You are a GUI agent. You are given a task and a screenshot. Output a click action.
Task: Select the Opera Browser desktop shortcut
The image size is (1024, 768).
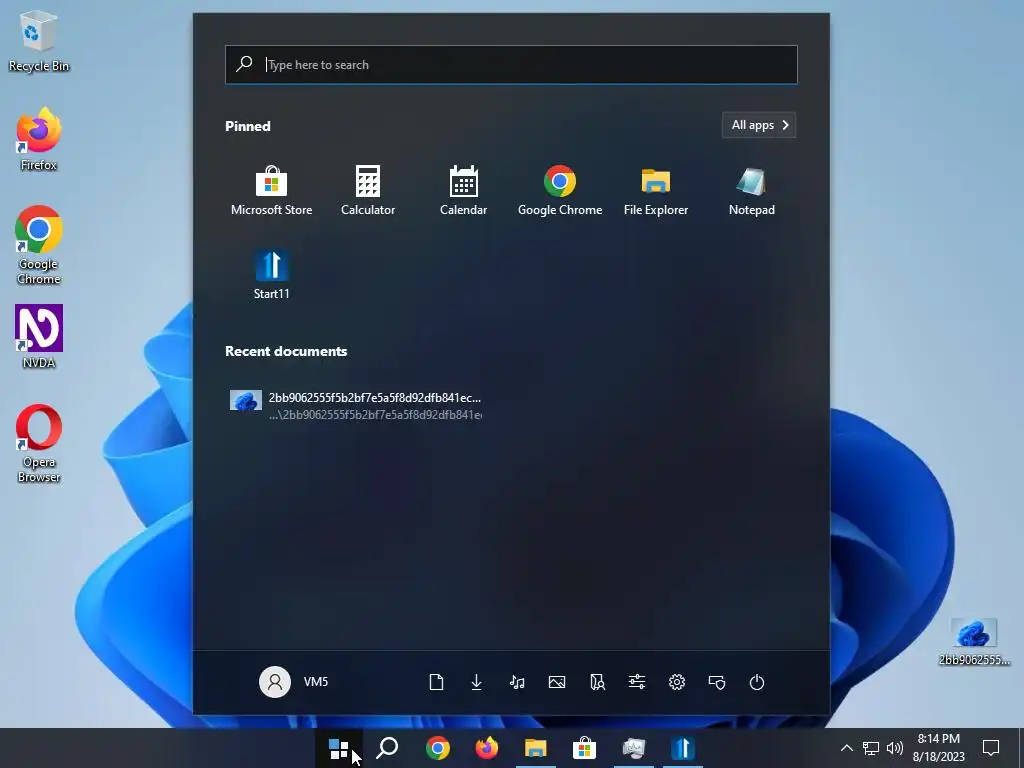pyautogui.click(x=39, y=444)
